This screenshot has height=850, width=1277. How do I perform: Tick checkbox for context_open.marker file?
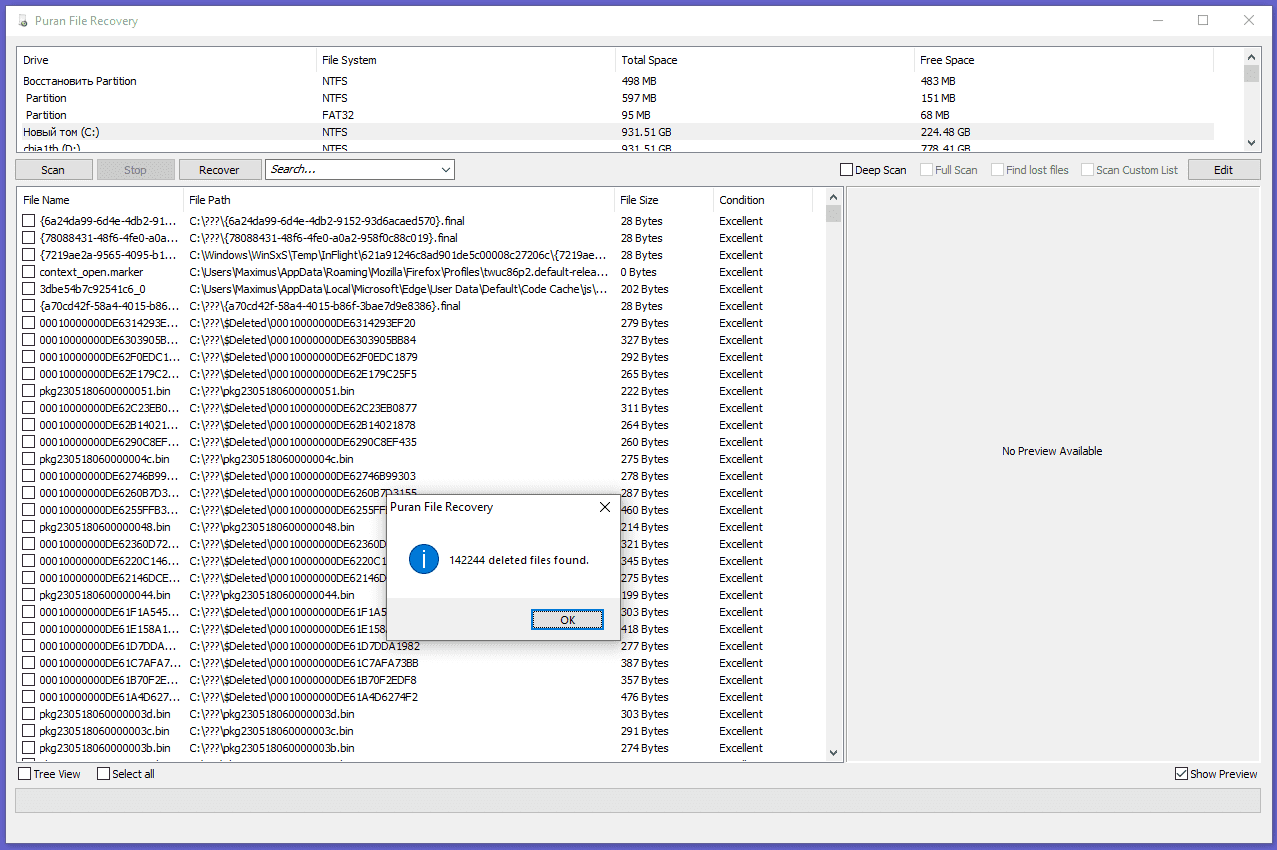29,272
